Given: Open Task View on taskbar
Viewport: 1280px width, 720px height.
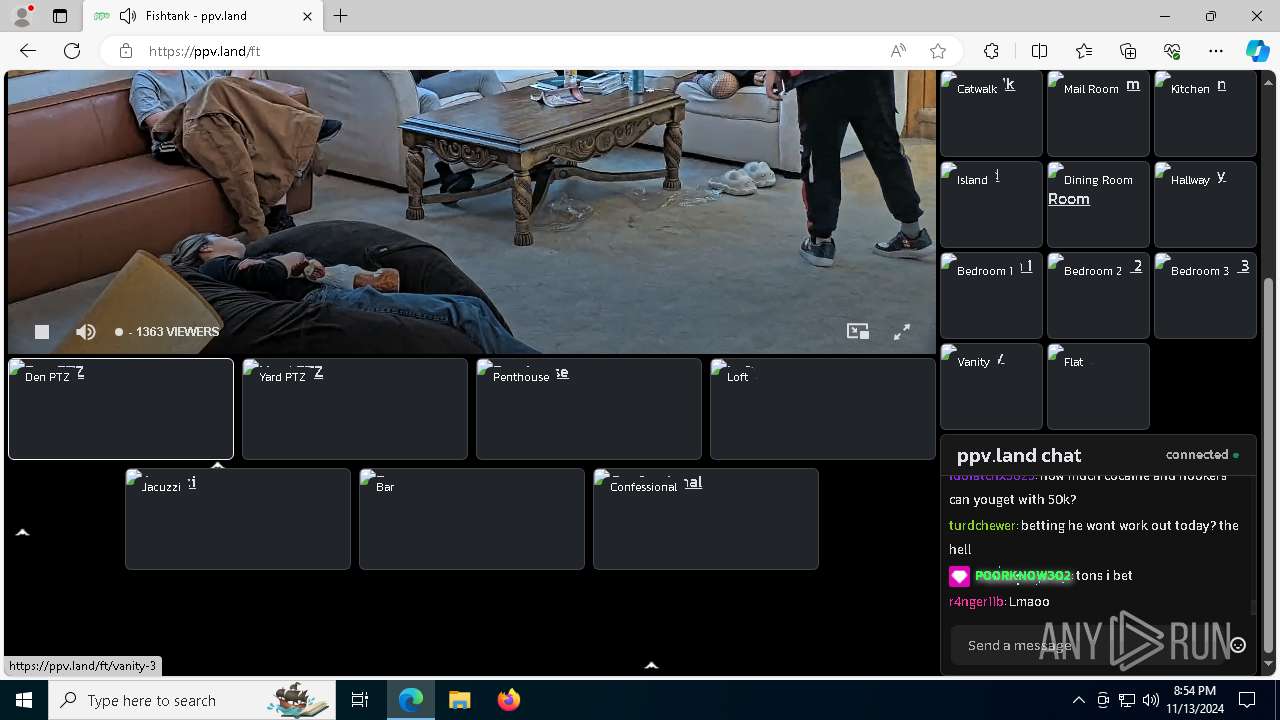Looking at the screenshot, I should coord(360,700).
